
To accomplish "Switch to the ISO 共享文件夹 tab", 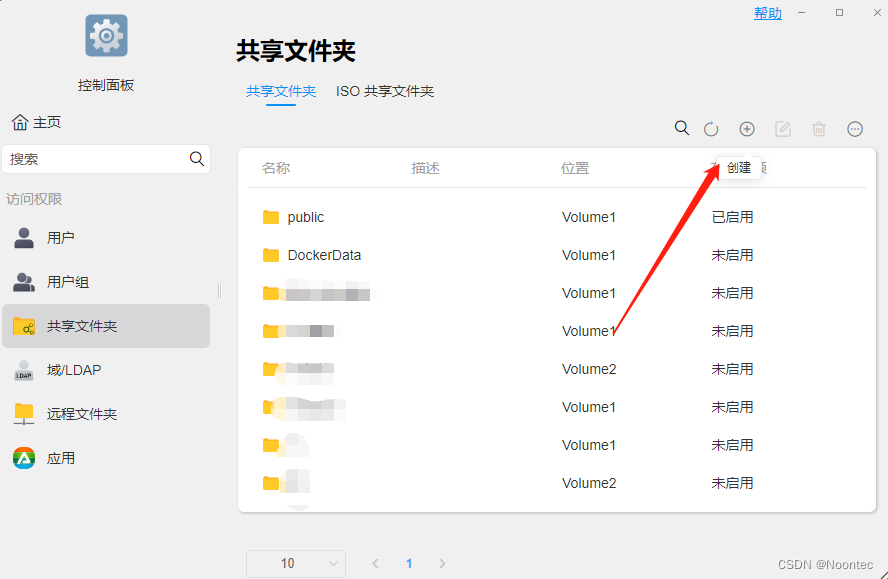I will pos(385,91).
